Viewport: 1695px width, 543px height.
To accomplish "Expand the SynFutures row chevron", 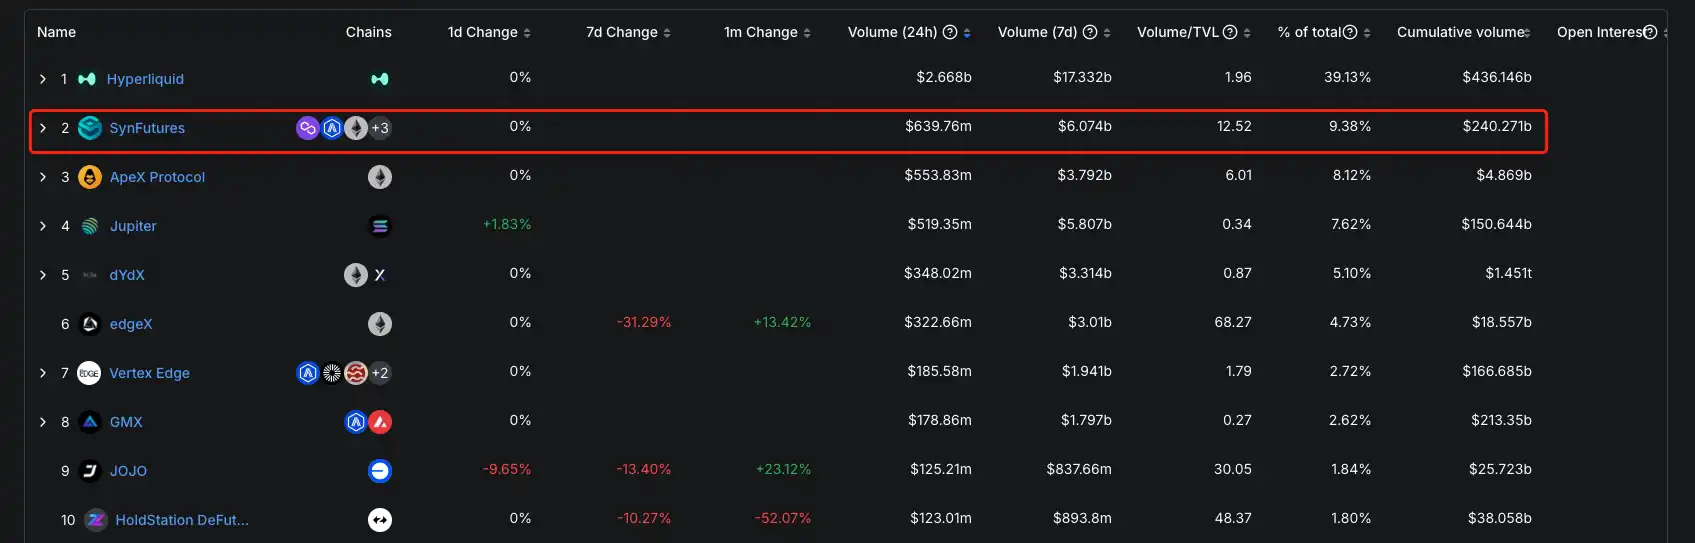I will 43,128.
